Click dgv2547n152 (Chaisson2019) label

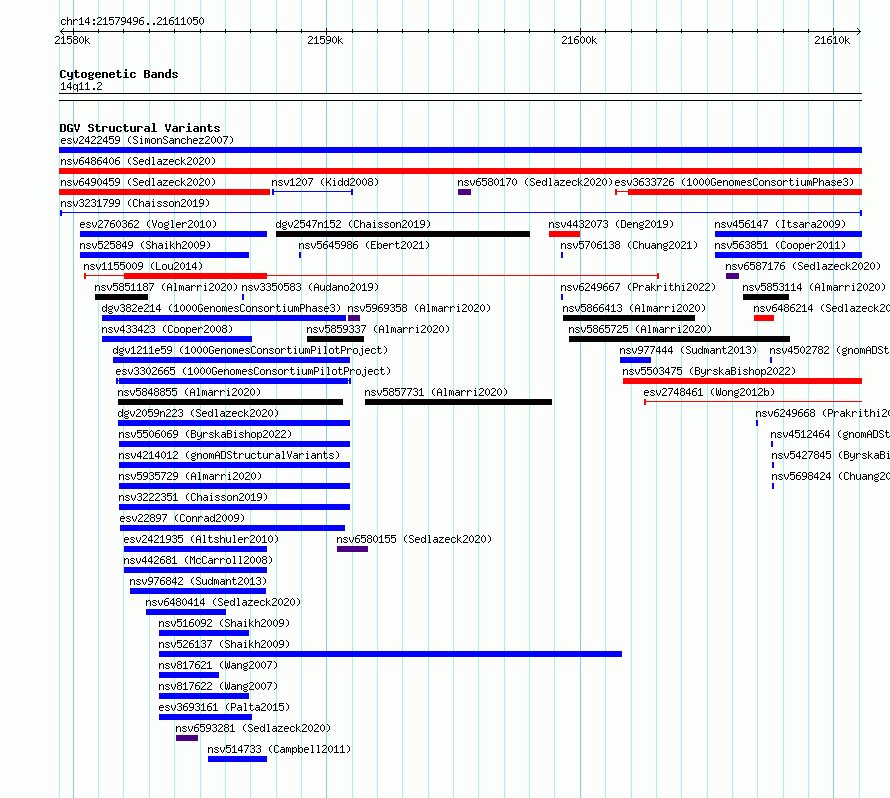353,224
